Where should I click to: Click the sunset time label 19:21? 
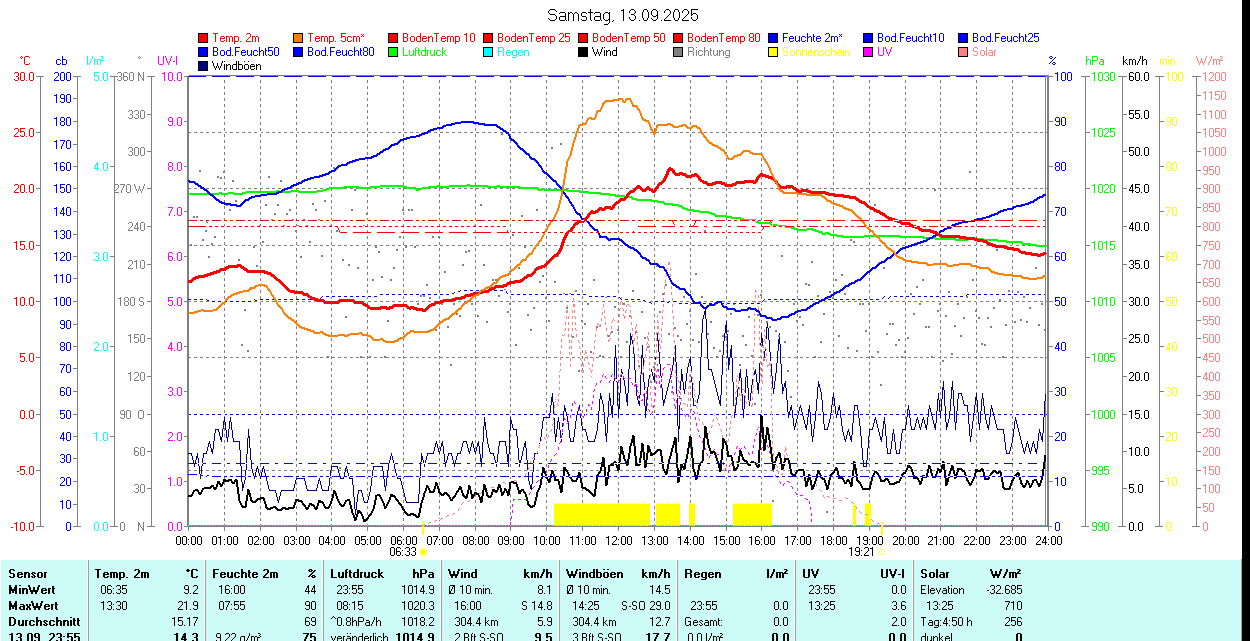[861, 551]
